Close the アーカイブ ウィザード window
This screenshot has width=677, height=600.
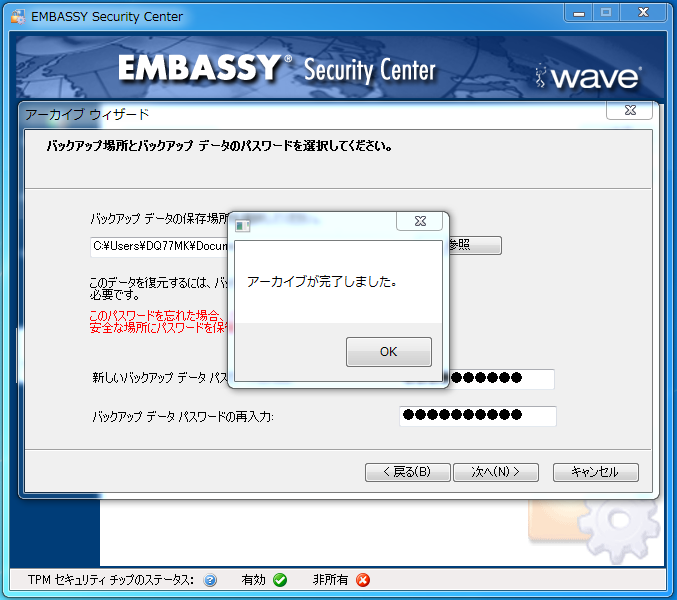[x=630, y=111]
